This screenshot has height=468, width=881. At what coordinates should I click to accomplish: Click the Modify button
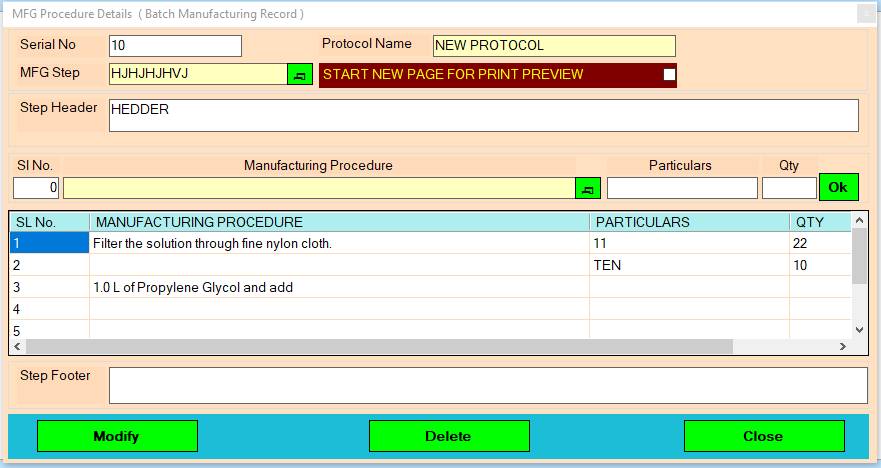pyautogui.click(x=117, y=436)
